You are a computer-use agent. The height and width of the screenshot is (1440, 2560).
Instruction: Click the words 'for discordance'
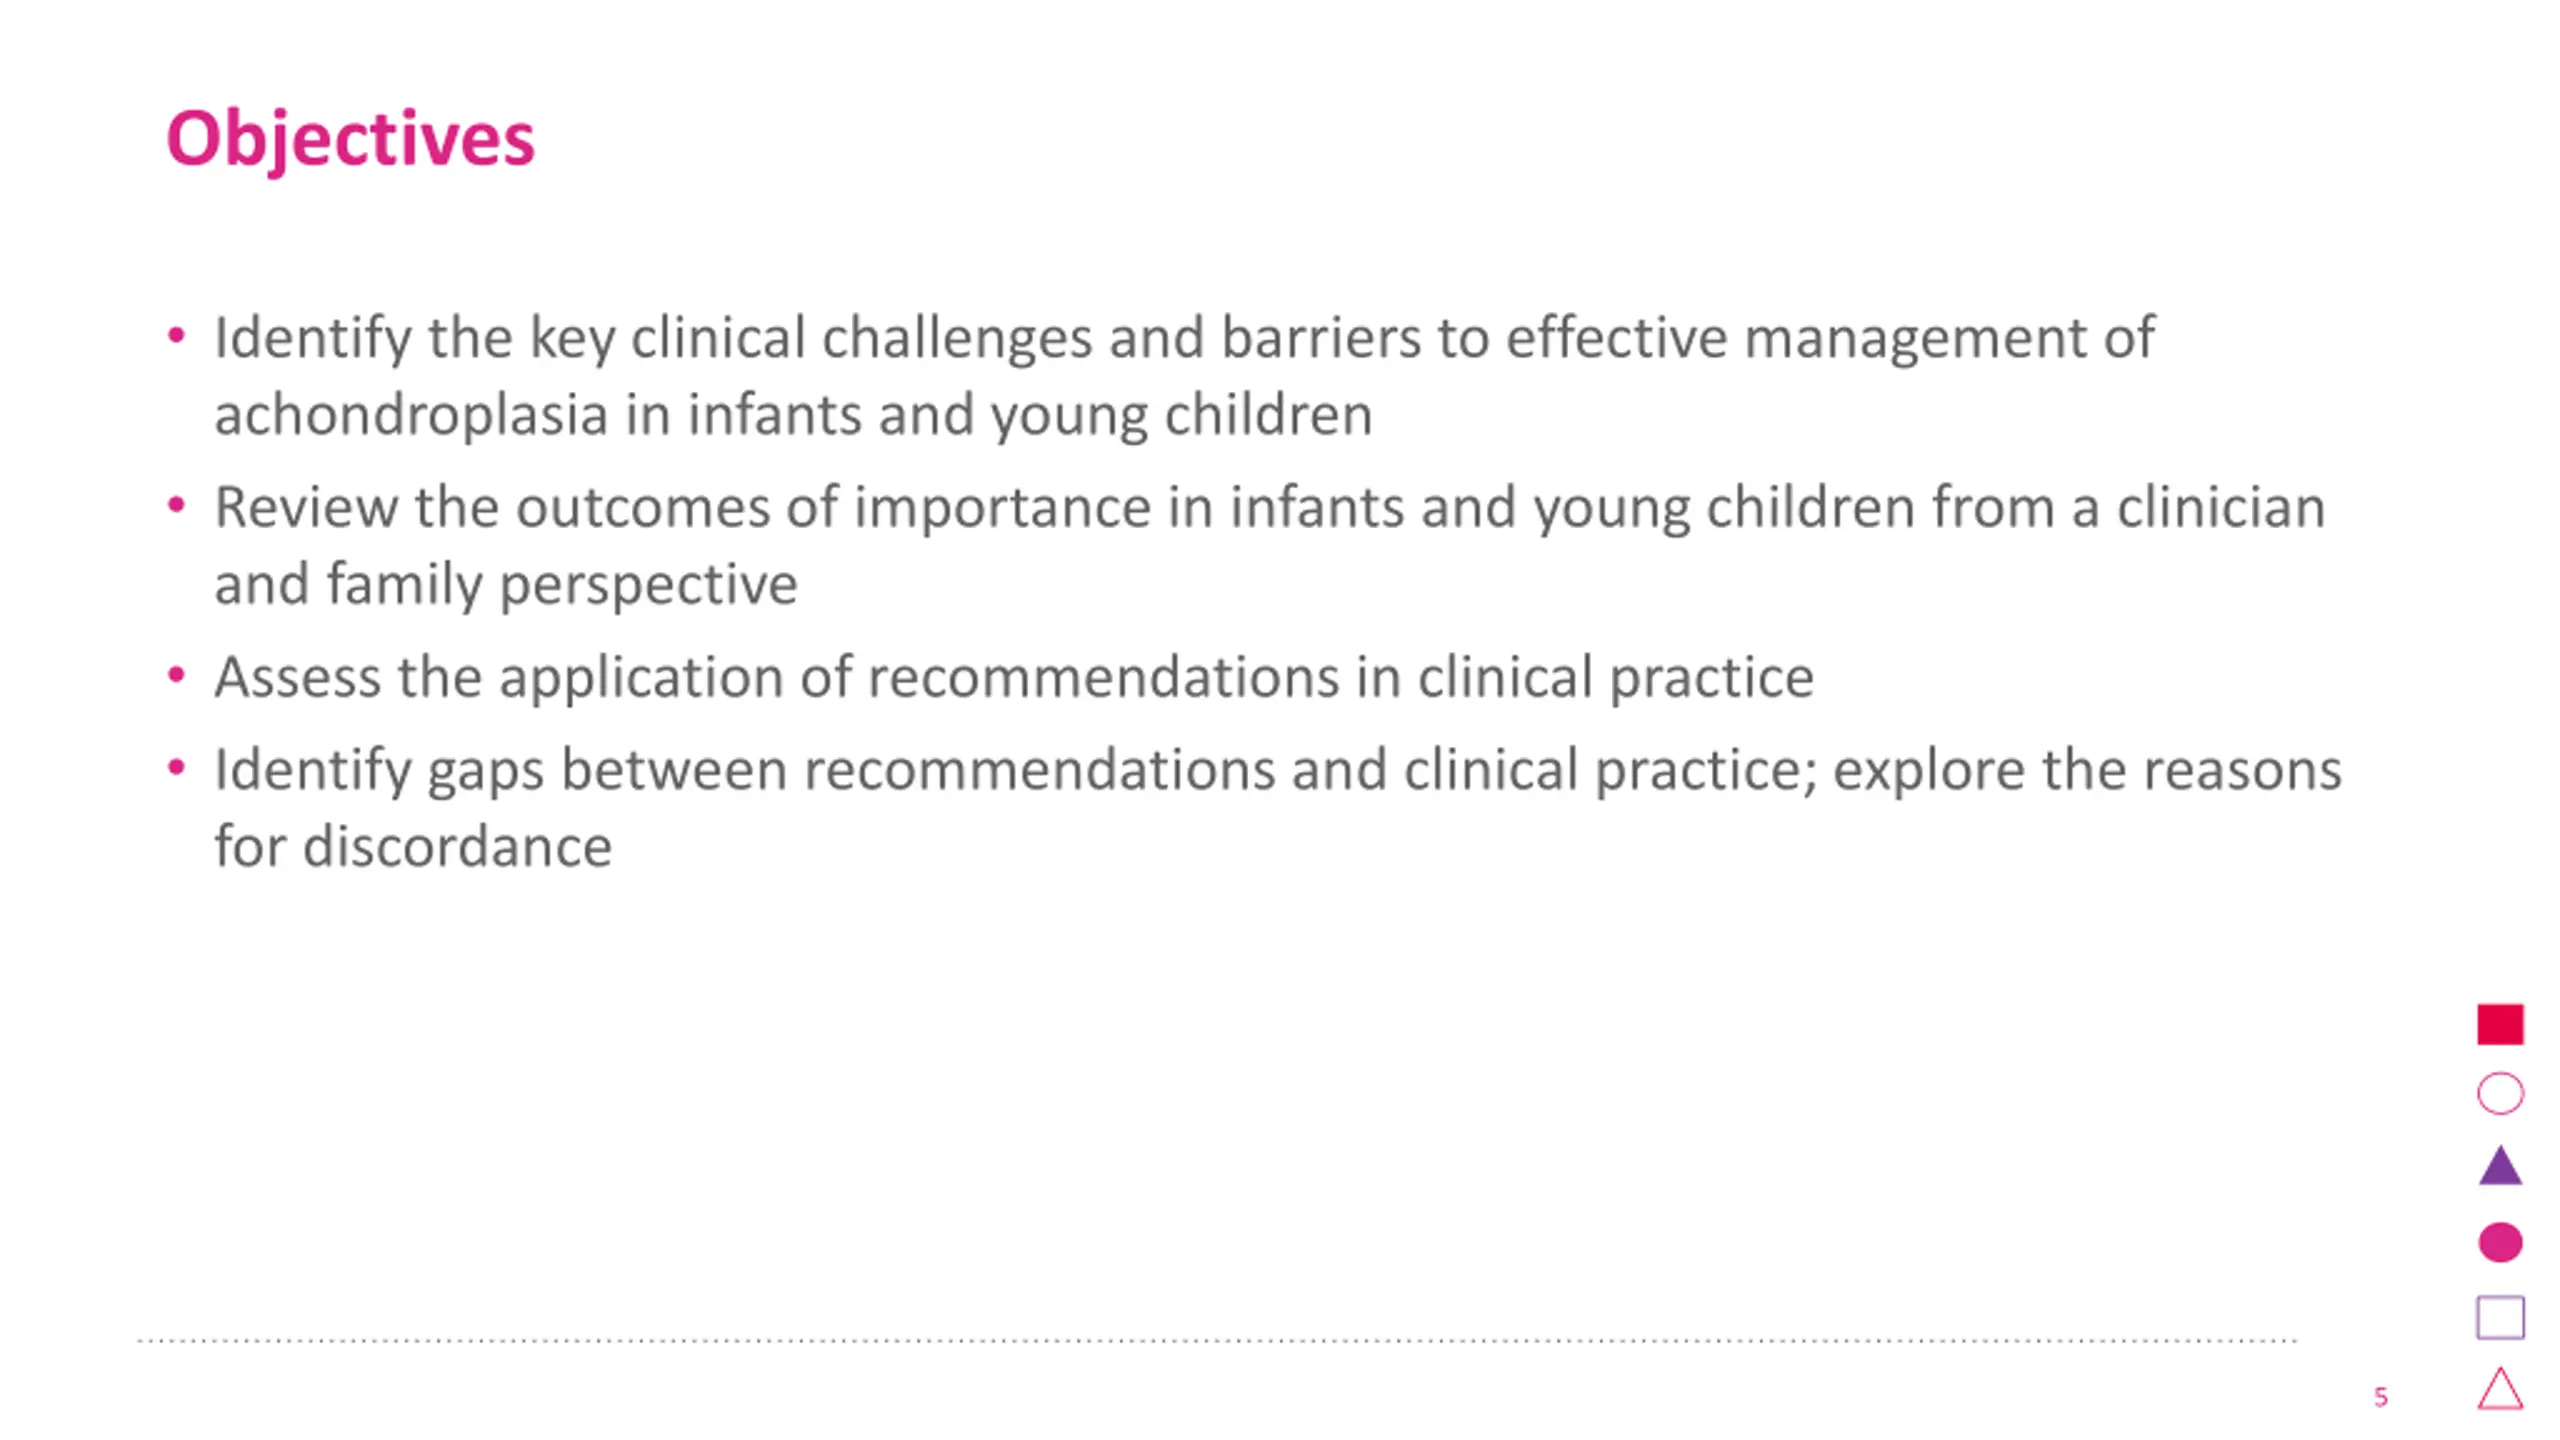click(413, 846)
